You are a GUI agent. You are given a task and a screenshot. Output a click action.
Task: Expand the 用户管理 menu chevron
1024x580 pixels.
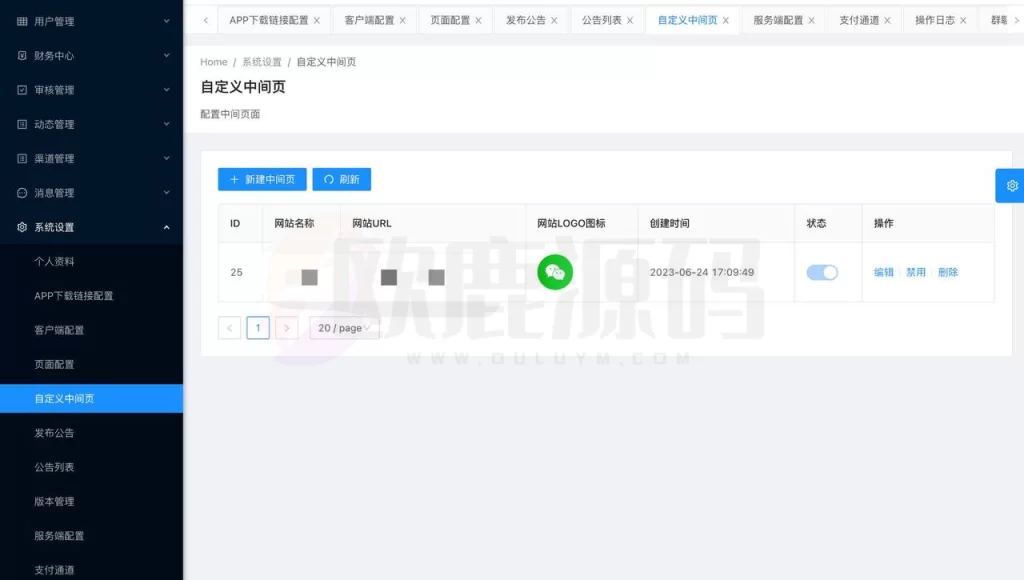[x=168, y=20]
